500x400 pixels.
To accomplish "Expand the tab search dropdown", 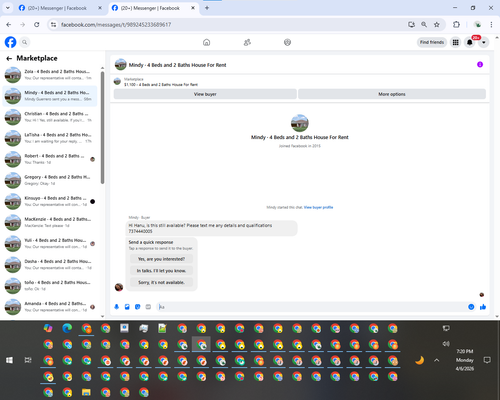I will point(7,8).
